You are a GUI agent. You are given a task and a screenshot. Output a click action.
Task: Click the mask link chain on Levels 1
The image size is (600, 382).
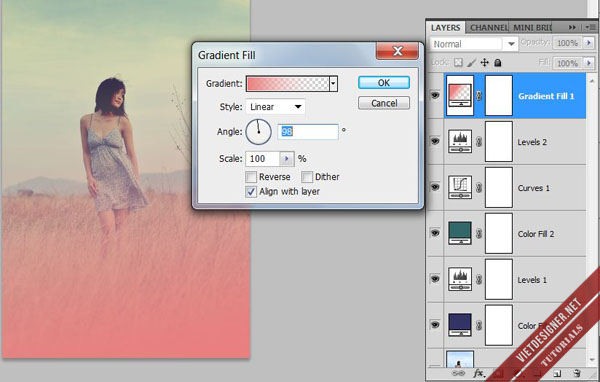pos(479,280)
